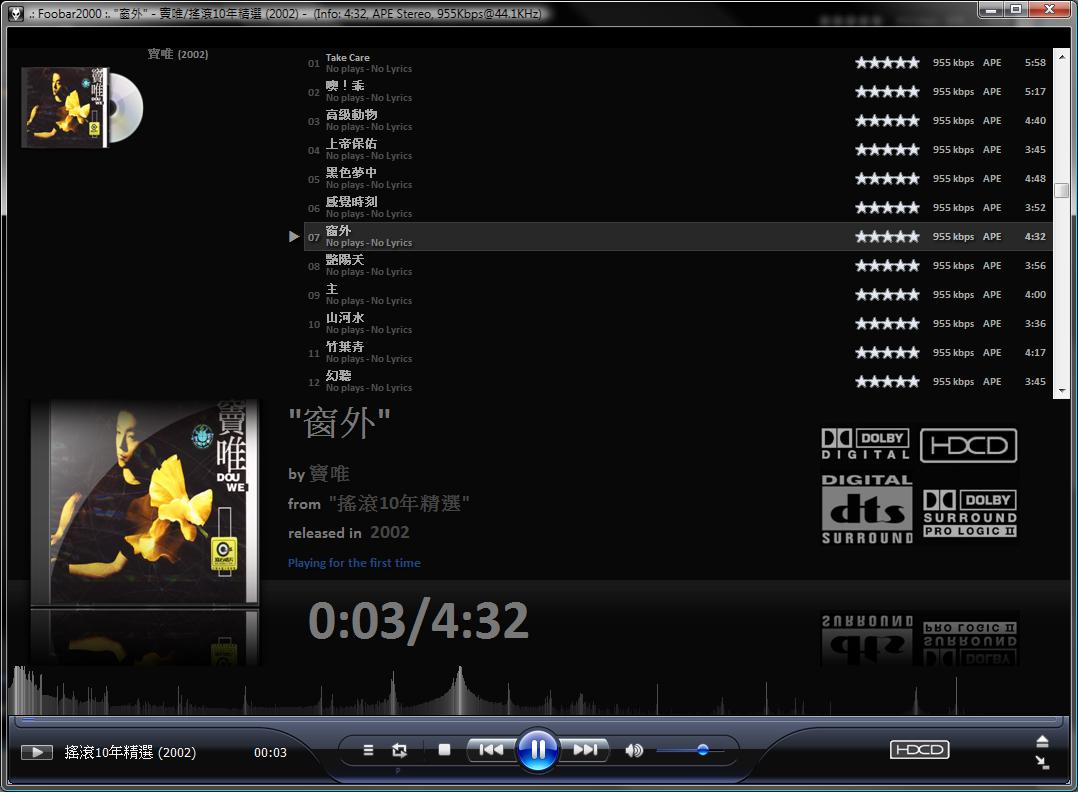
Task: Select the playing track 07 窗外
Action: [677, 236]
